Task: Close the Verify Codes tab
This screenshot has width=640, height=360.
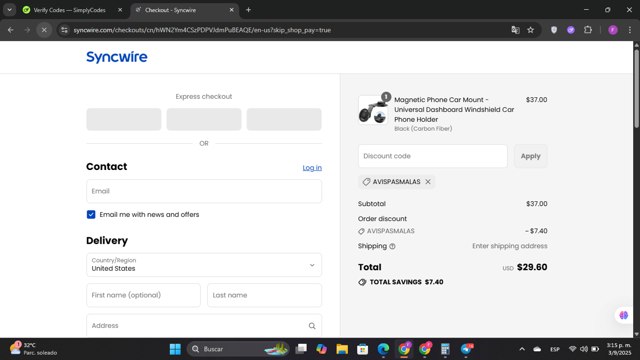Action: (x=120, y=10)
